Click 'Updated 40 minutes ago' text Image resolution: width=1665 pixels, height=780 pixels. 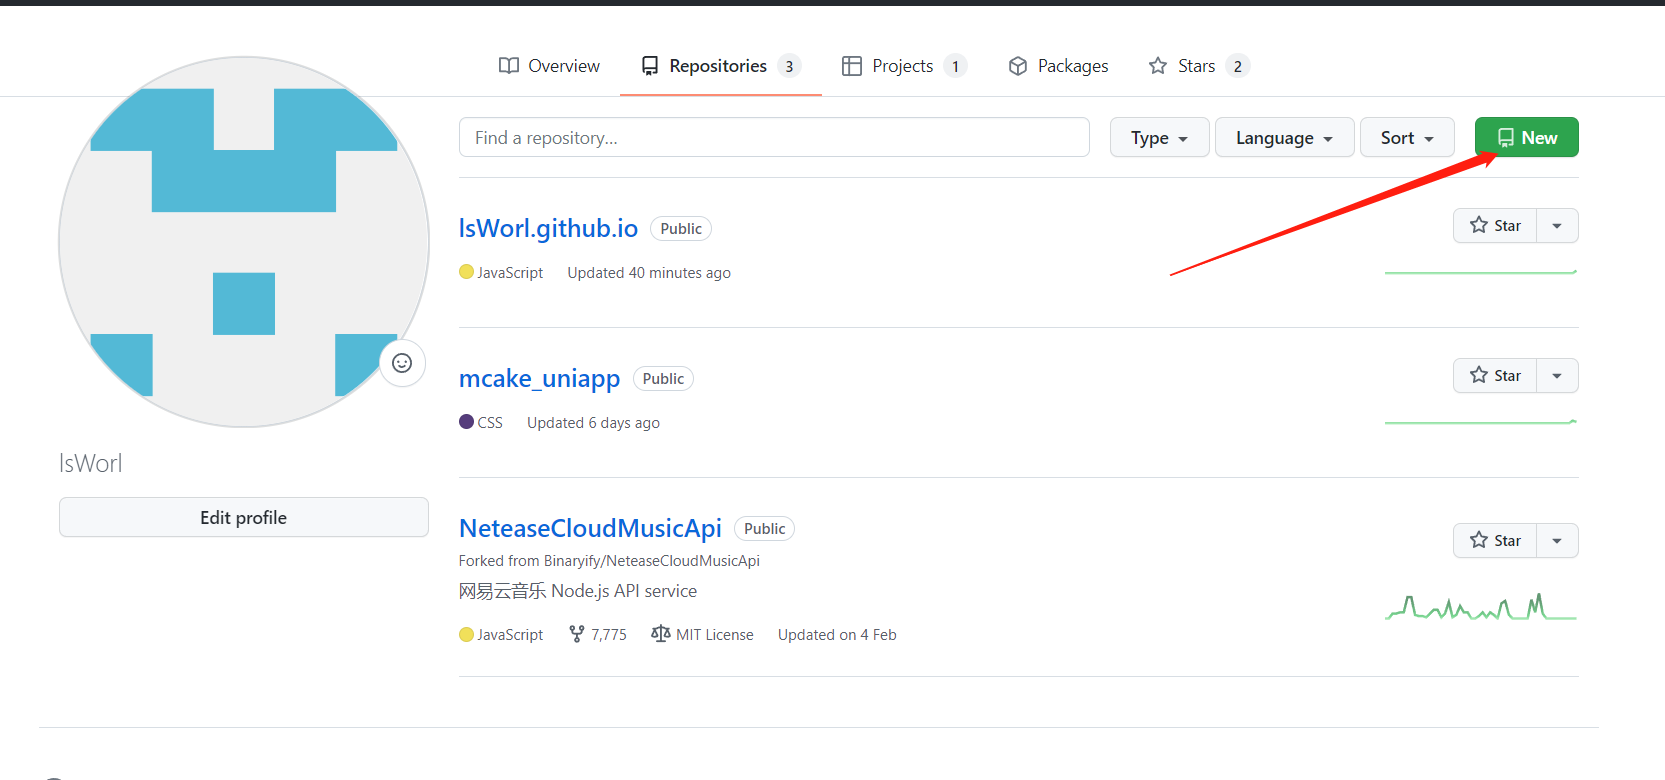point(649,273)
